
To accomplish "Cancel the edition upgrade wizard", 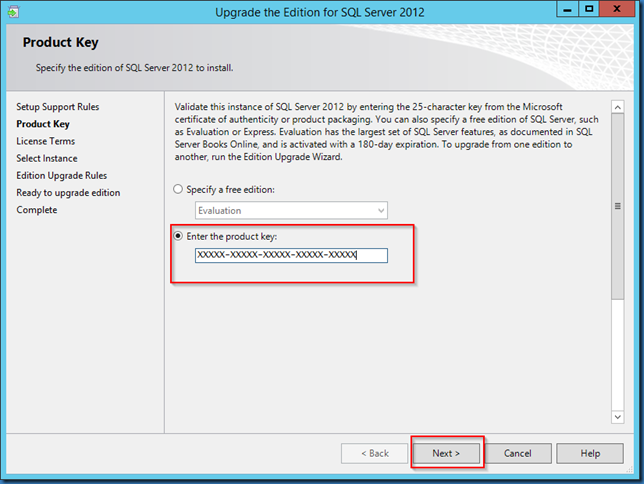I will pos(518,453).
